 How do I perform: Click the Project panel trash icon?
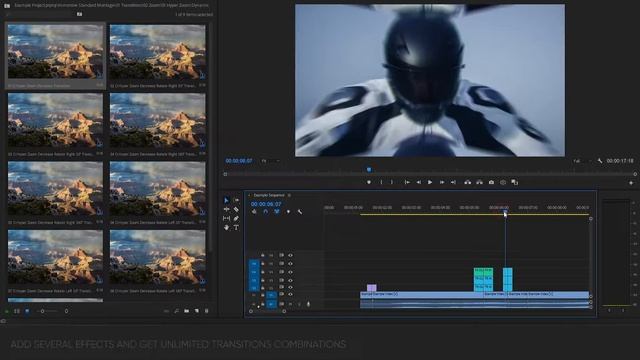pos(207,311)
